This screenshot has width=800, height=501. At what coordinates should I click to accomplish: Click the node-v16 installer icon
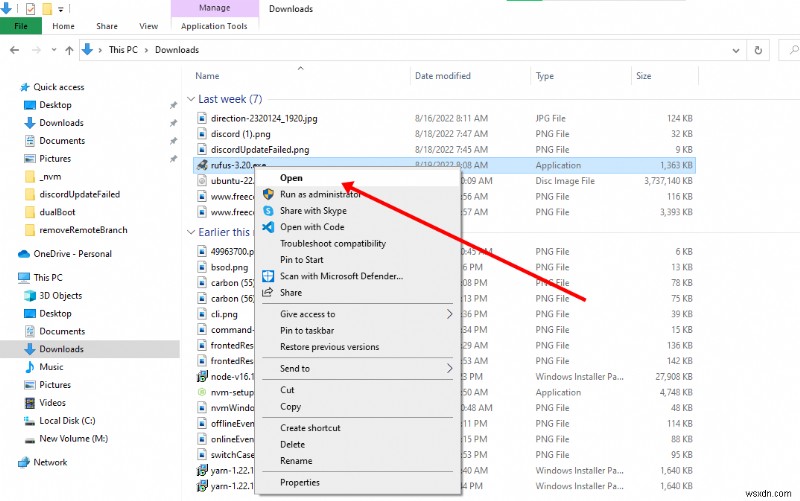click(202, 377)
